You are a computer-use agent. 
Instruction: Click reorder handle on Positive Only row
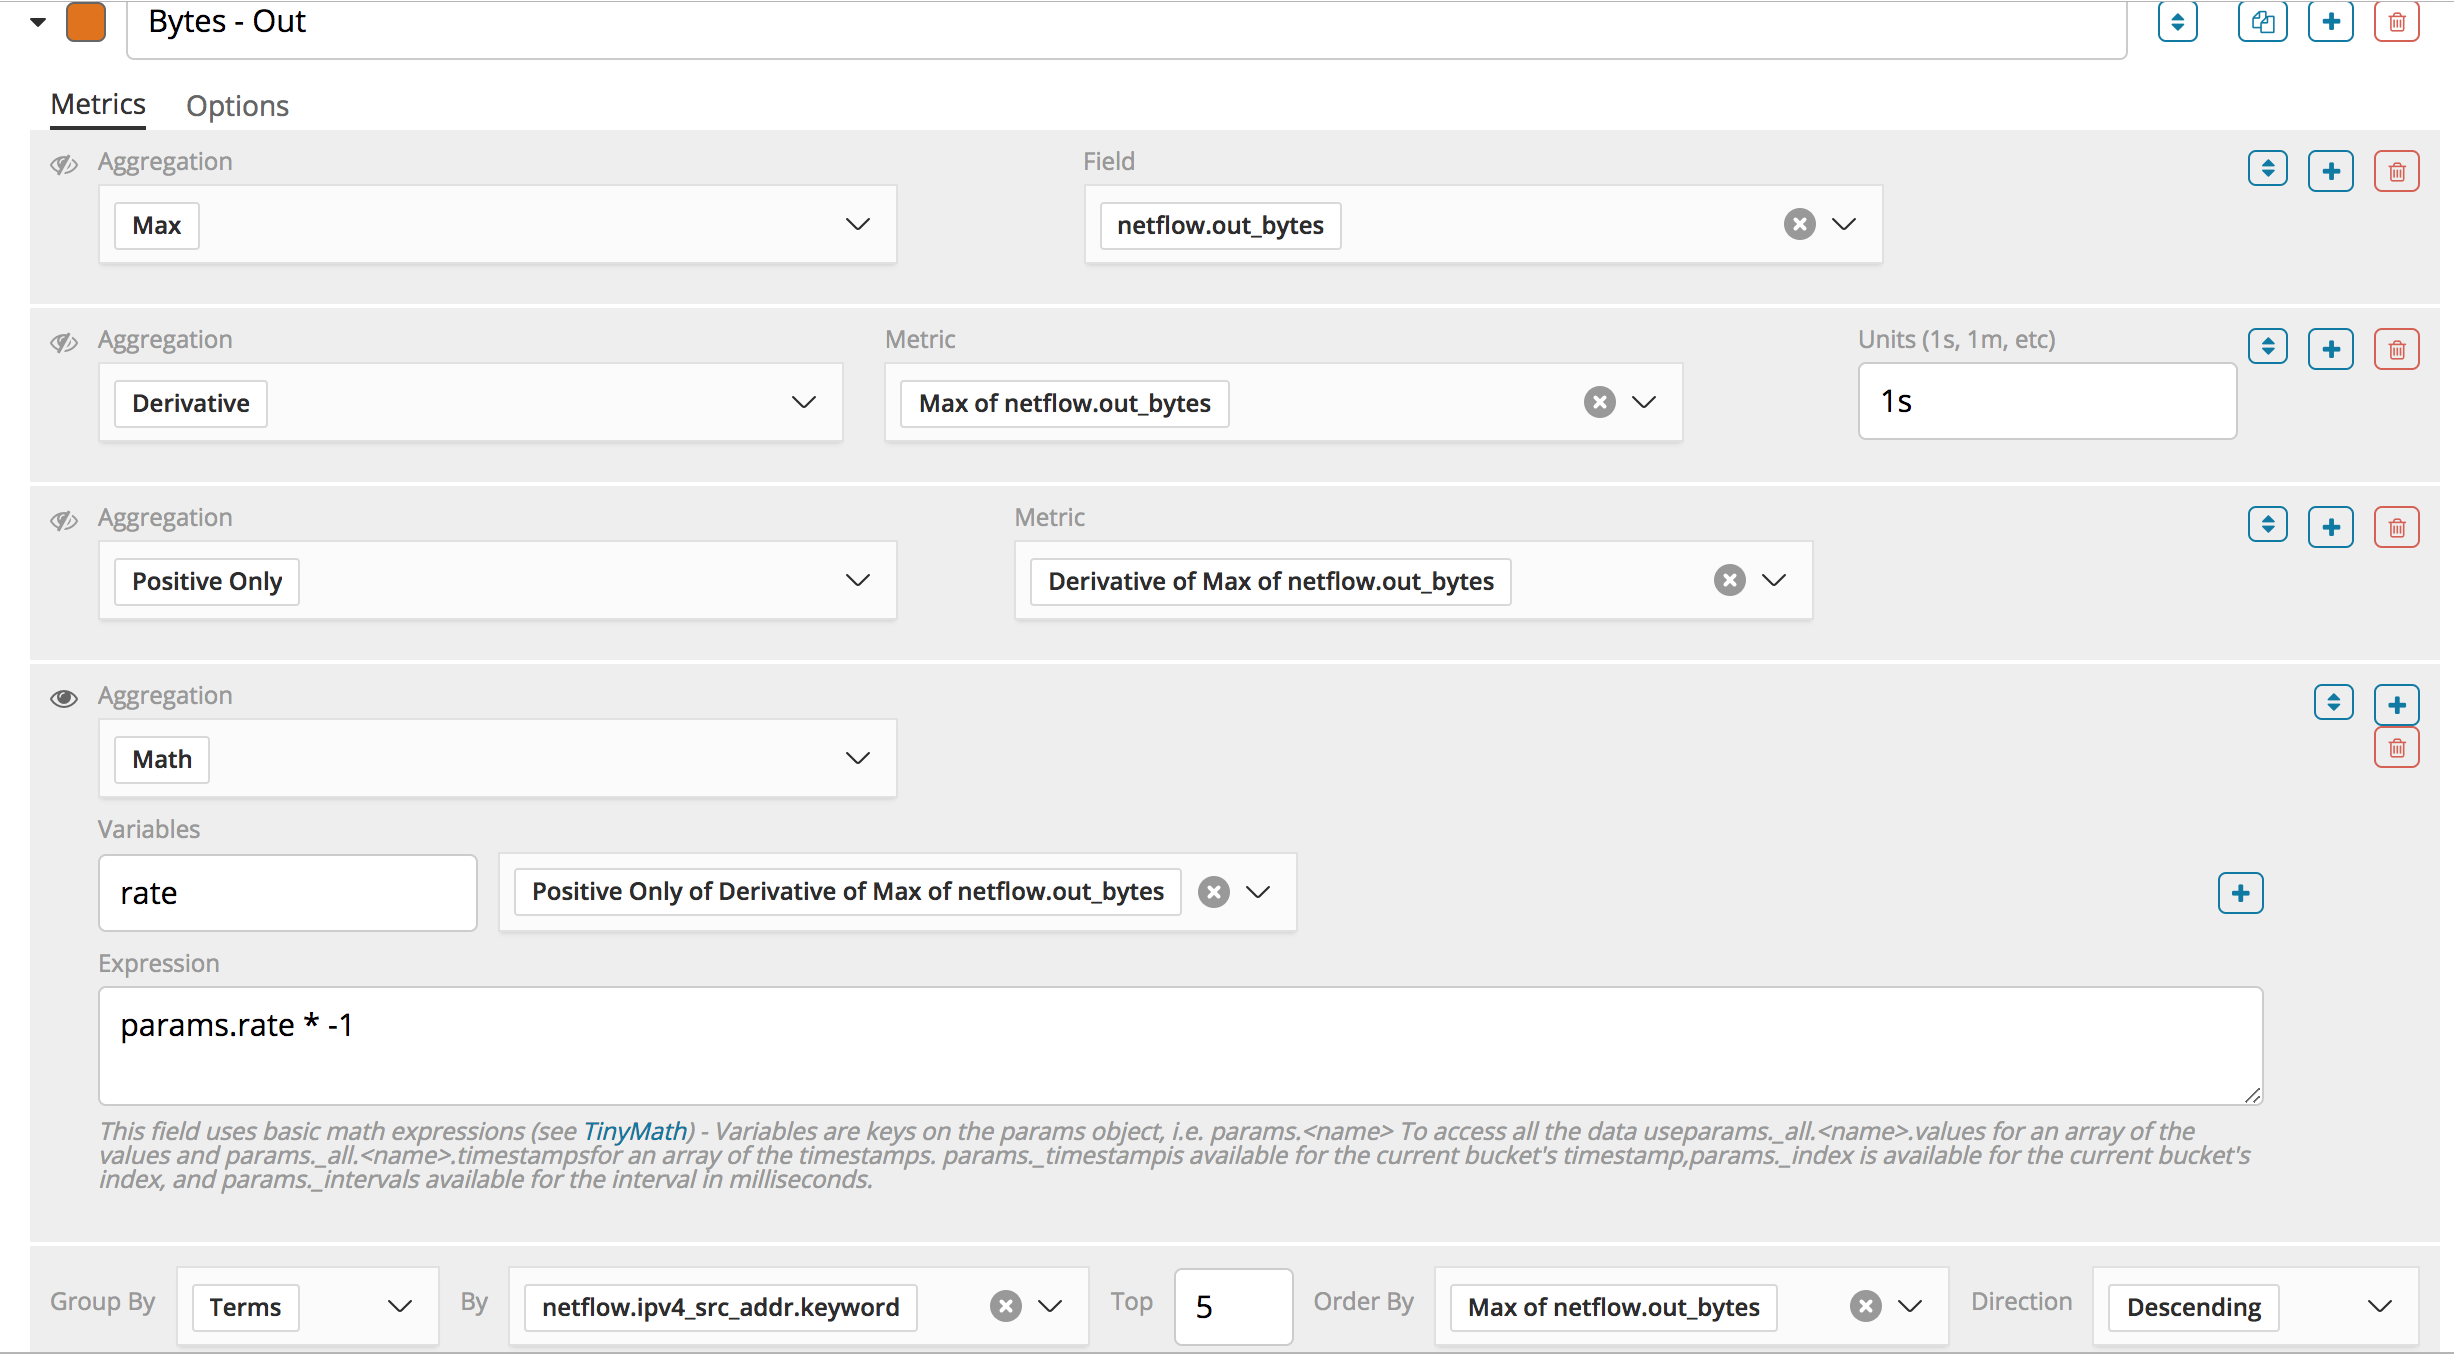2267,525
